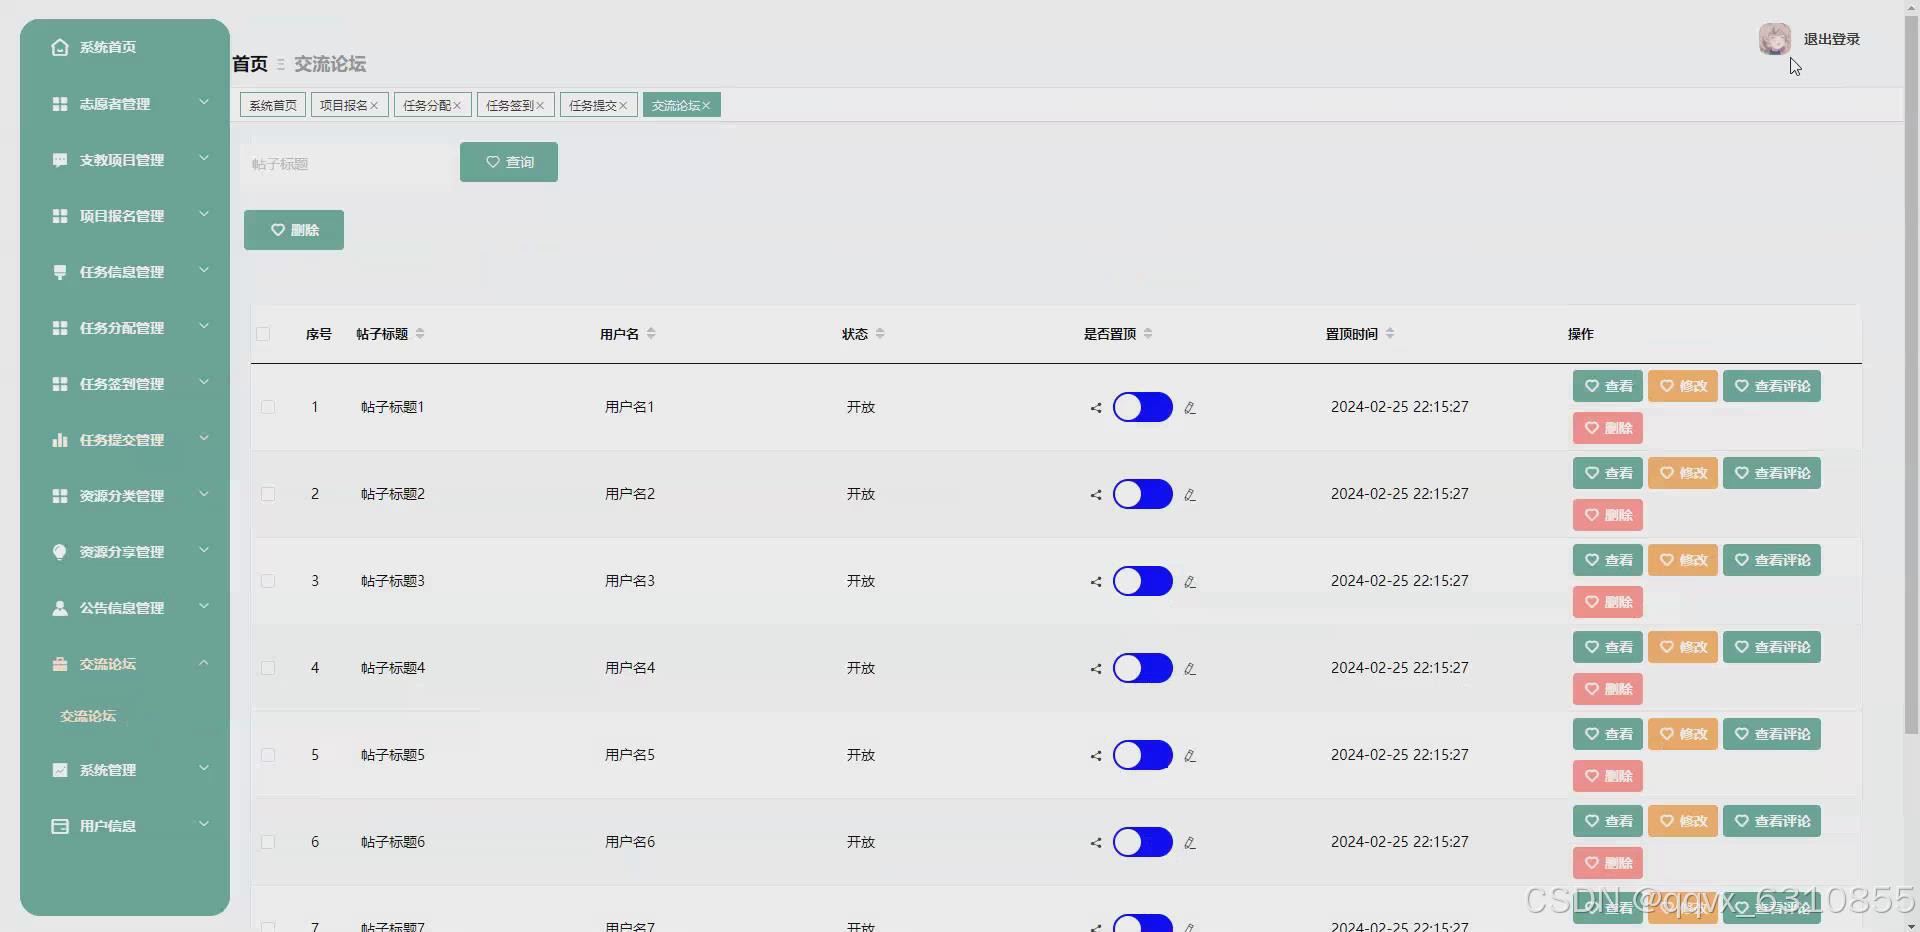Click the share icon in row 帖子标题1
1920x932 pixels.
pos(1096,408)
